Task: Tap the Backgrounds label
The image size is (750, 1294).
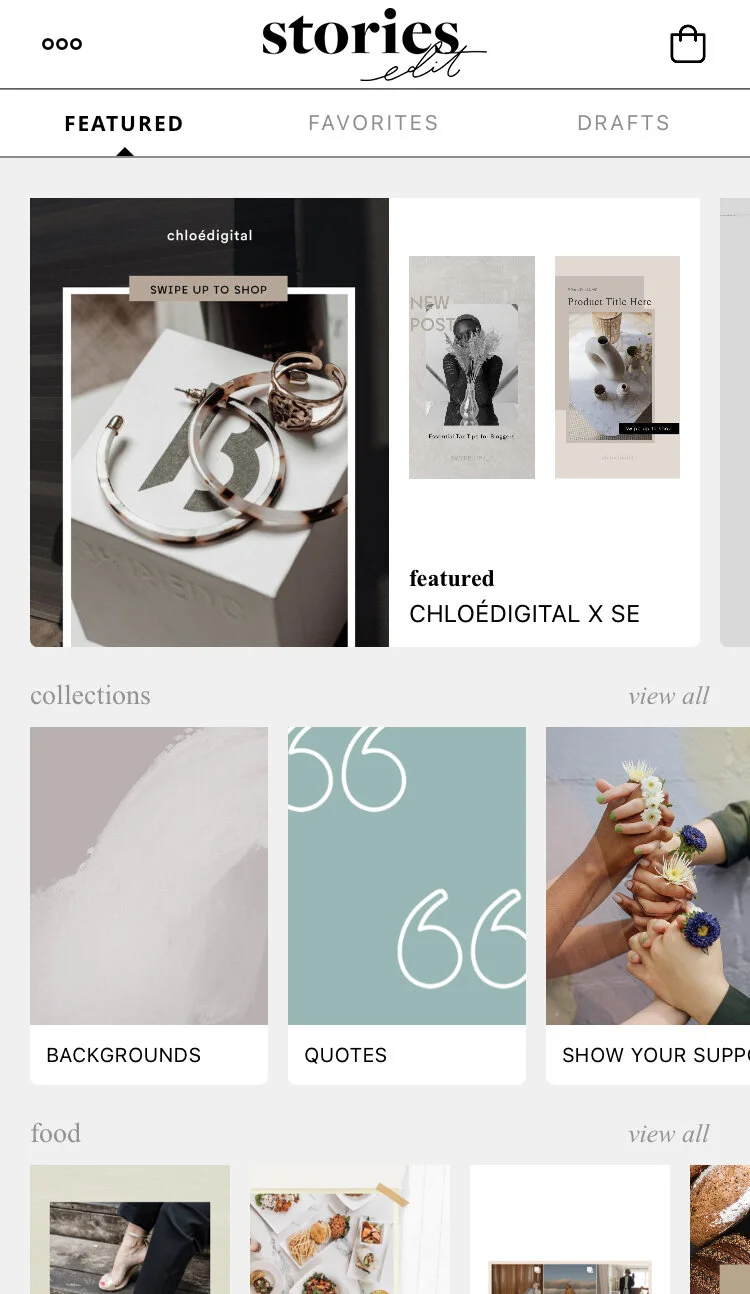Action: 124,1055
